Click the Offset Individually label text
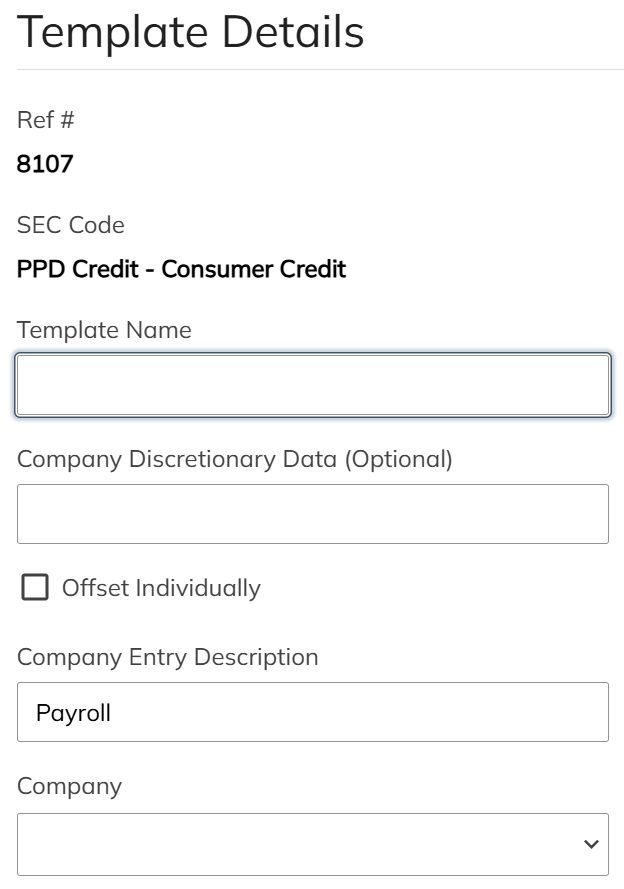The width and height of the screenshot is (624, 889). pyautogui.click(x=160, y=588)
